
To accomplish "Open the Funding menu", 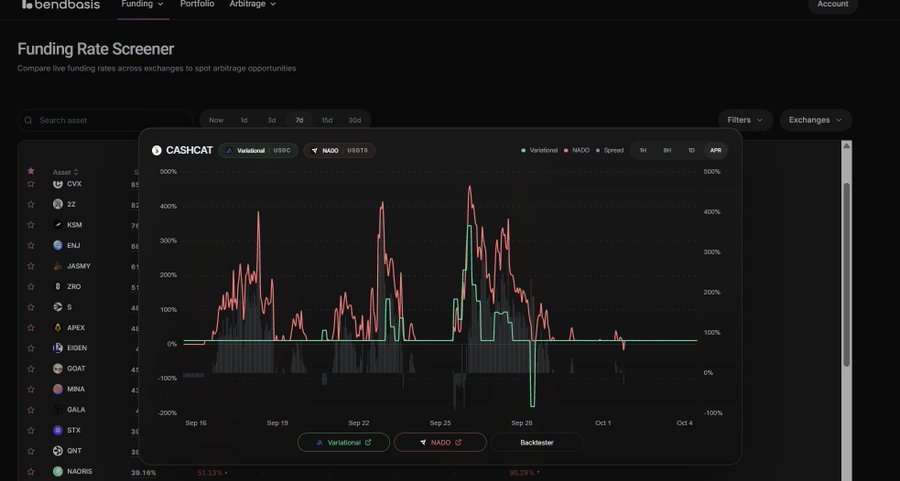I will tap(142, 4).
